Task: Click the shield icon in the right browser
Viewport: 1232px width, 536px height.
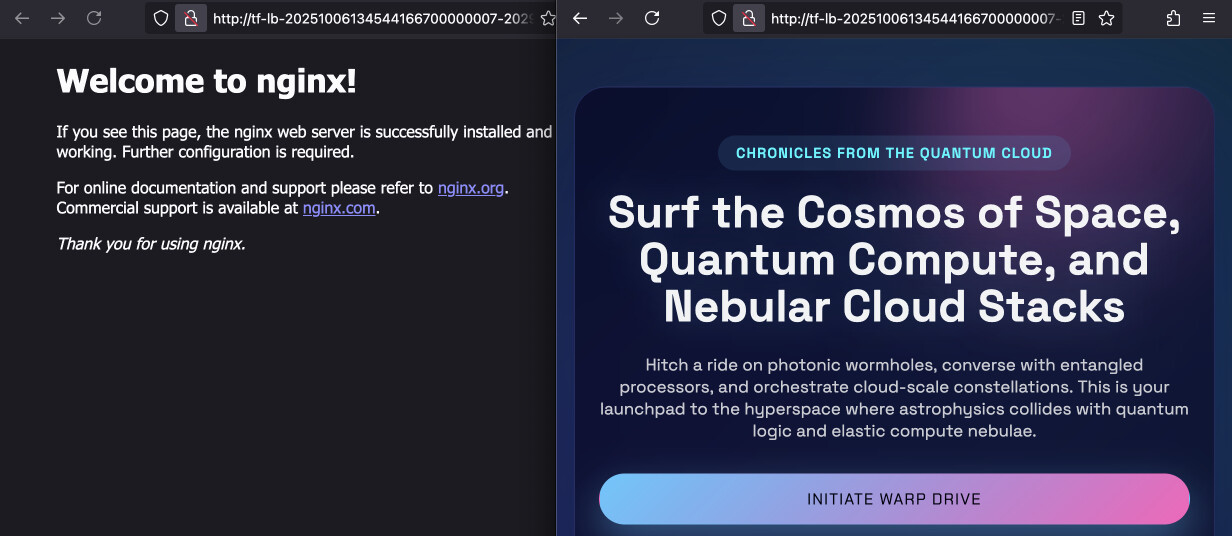Action: pos(719,18)
